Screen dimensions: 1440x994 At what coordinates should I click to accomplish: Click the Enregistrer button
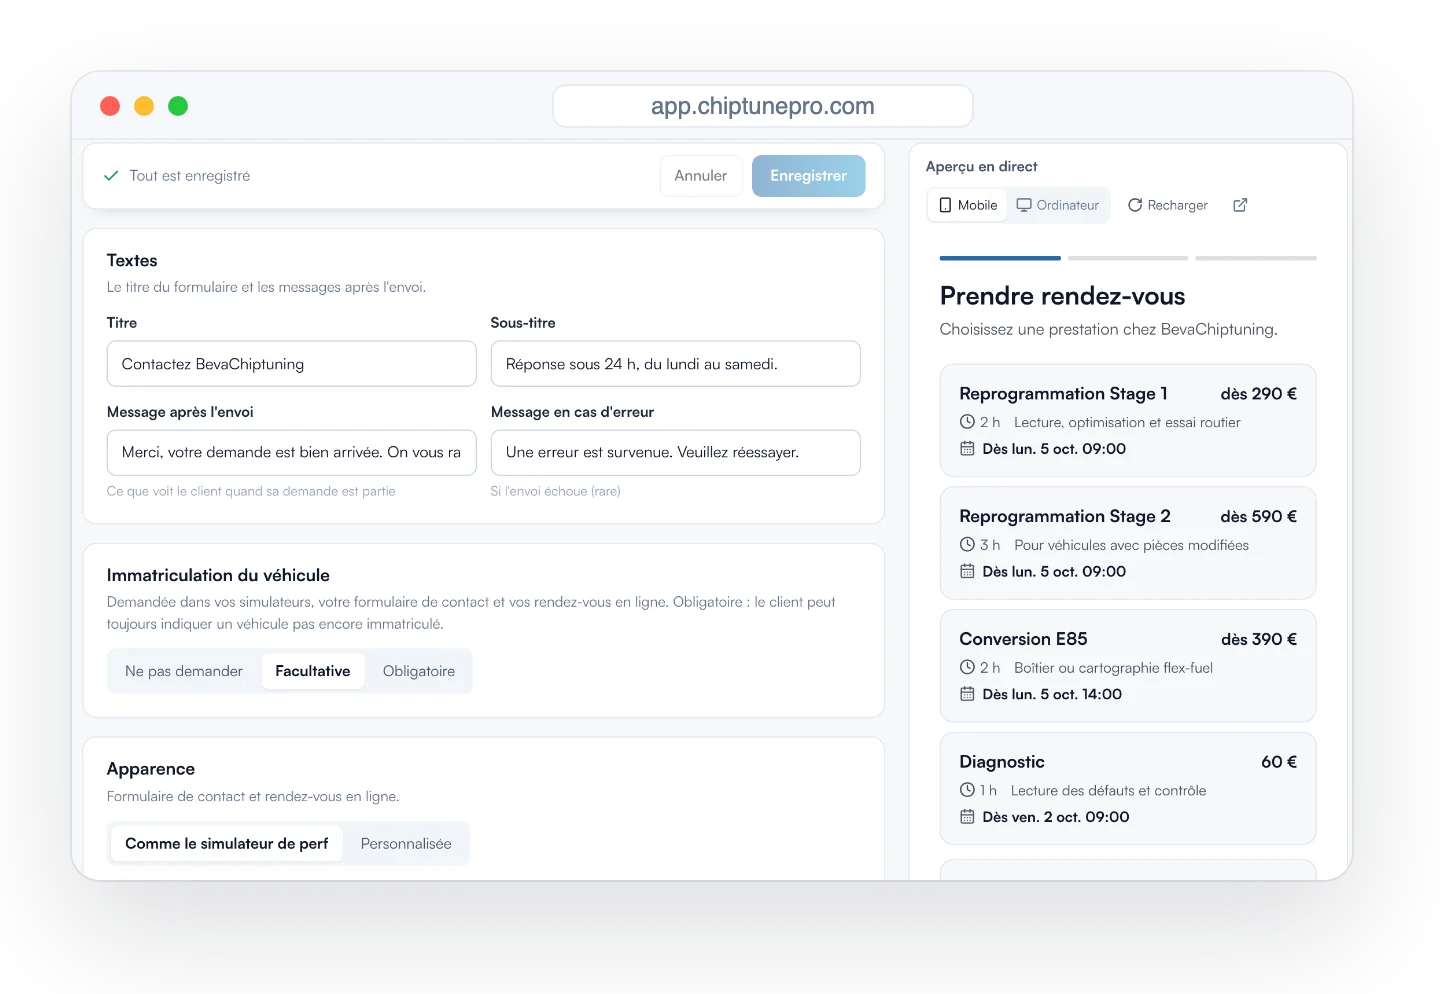[x=808, y=176]
